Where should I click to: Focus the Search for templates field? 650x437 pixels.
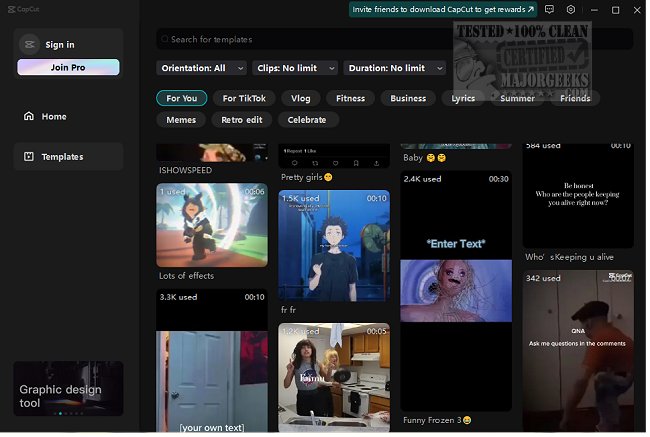click(x=397, y=39)
